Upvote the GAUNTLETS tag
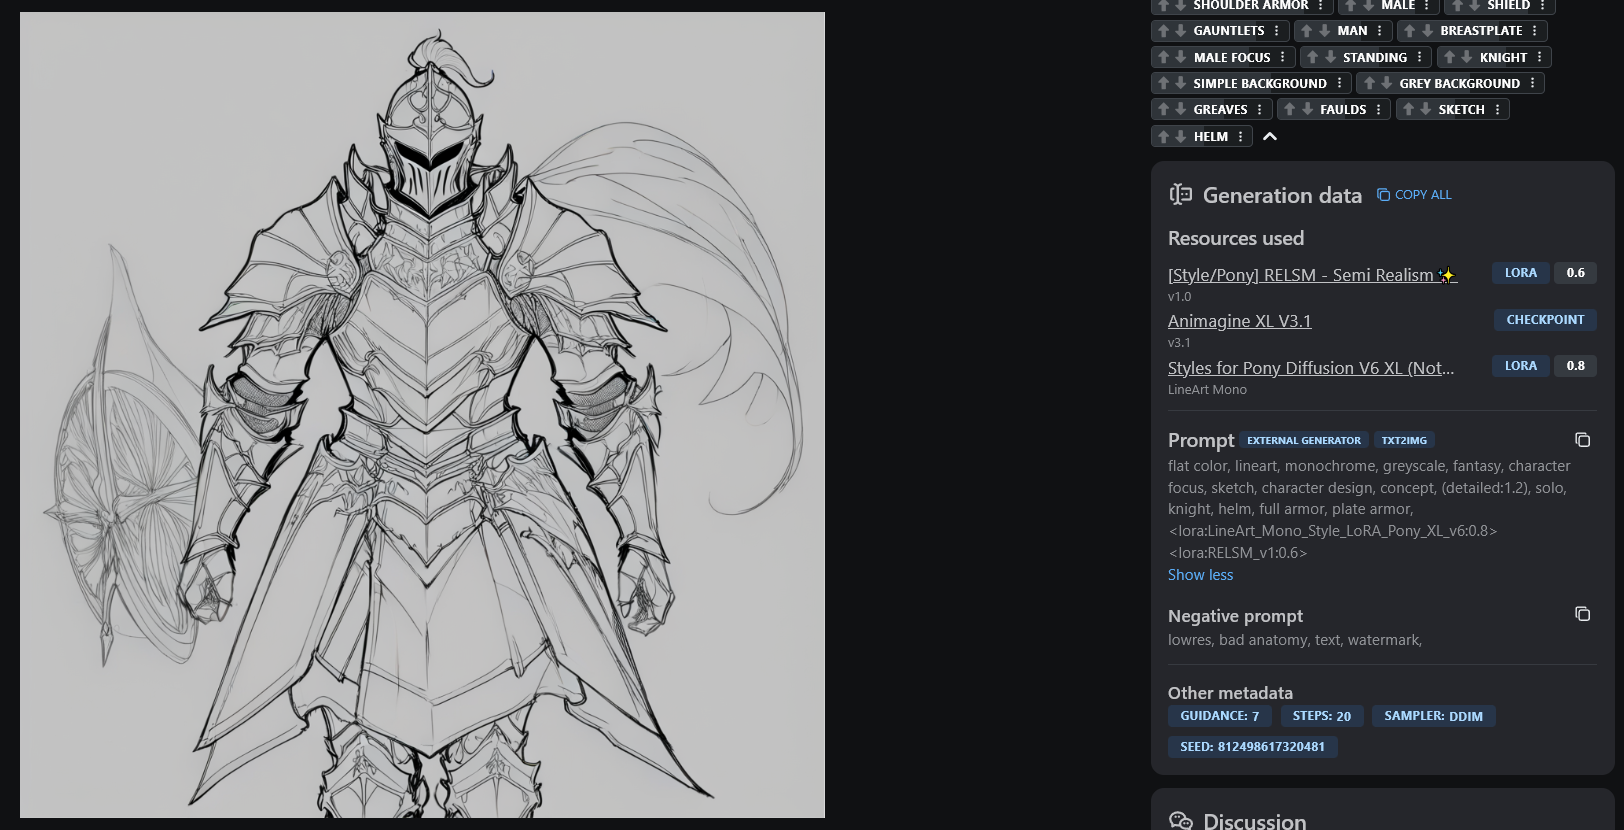The width and height of the screenshot is (1624, 830). [1163, 31]
